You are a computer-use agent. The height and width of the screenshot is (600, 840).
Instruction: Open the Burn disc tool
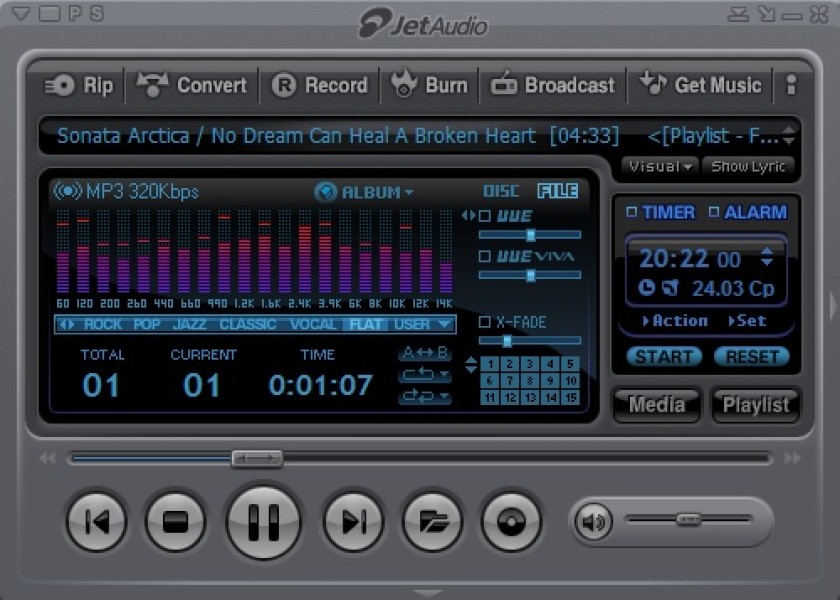pyautogui.click(x=429, y=85)
